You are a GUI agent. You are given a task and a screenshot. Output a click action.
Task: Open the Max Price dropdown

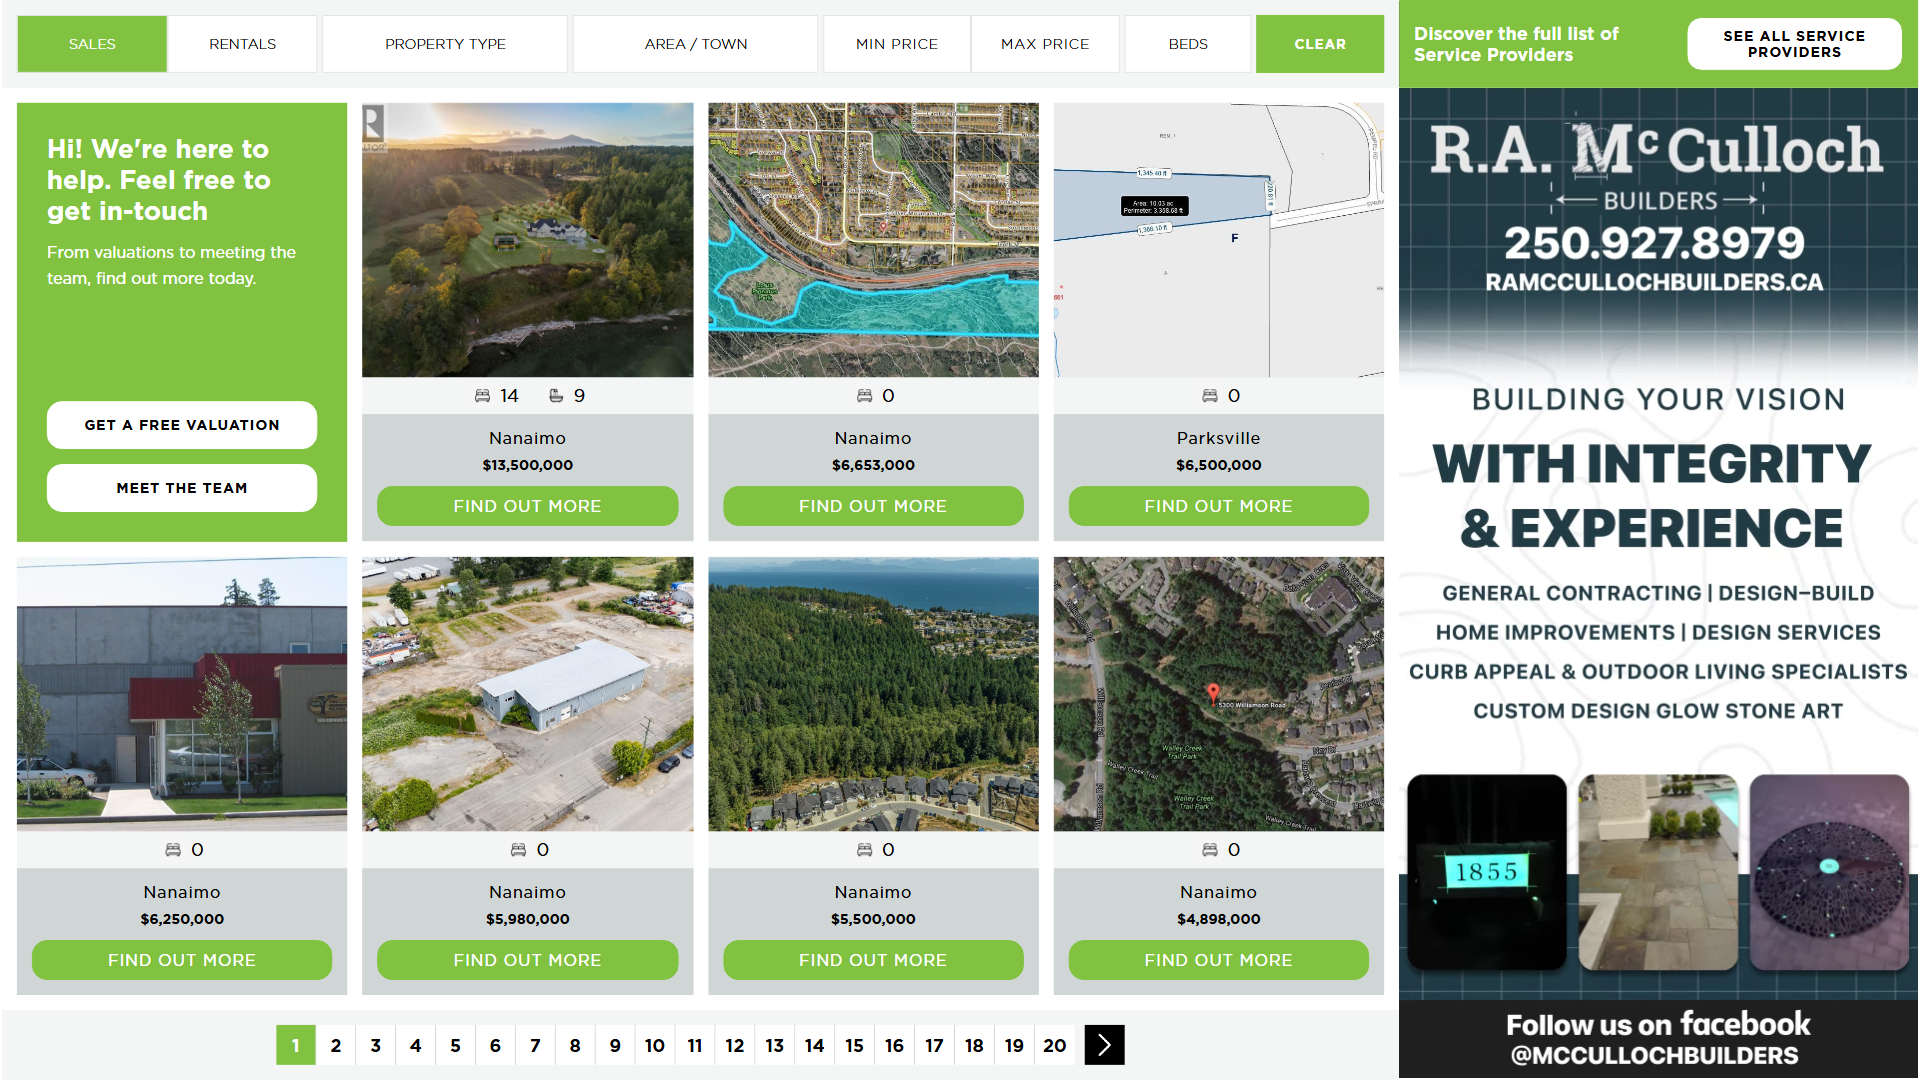coord(1045,44)
